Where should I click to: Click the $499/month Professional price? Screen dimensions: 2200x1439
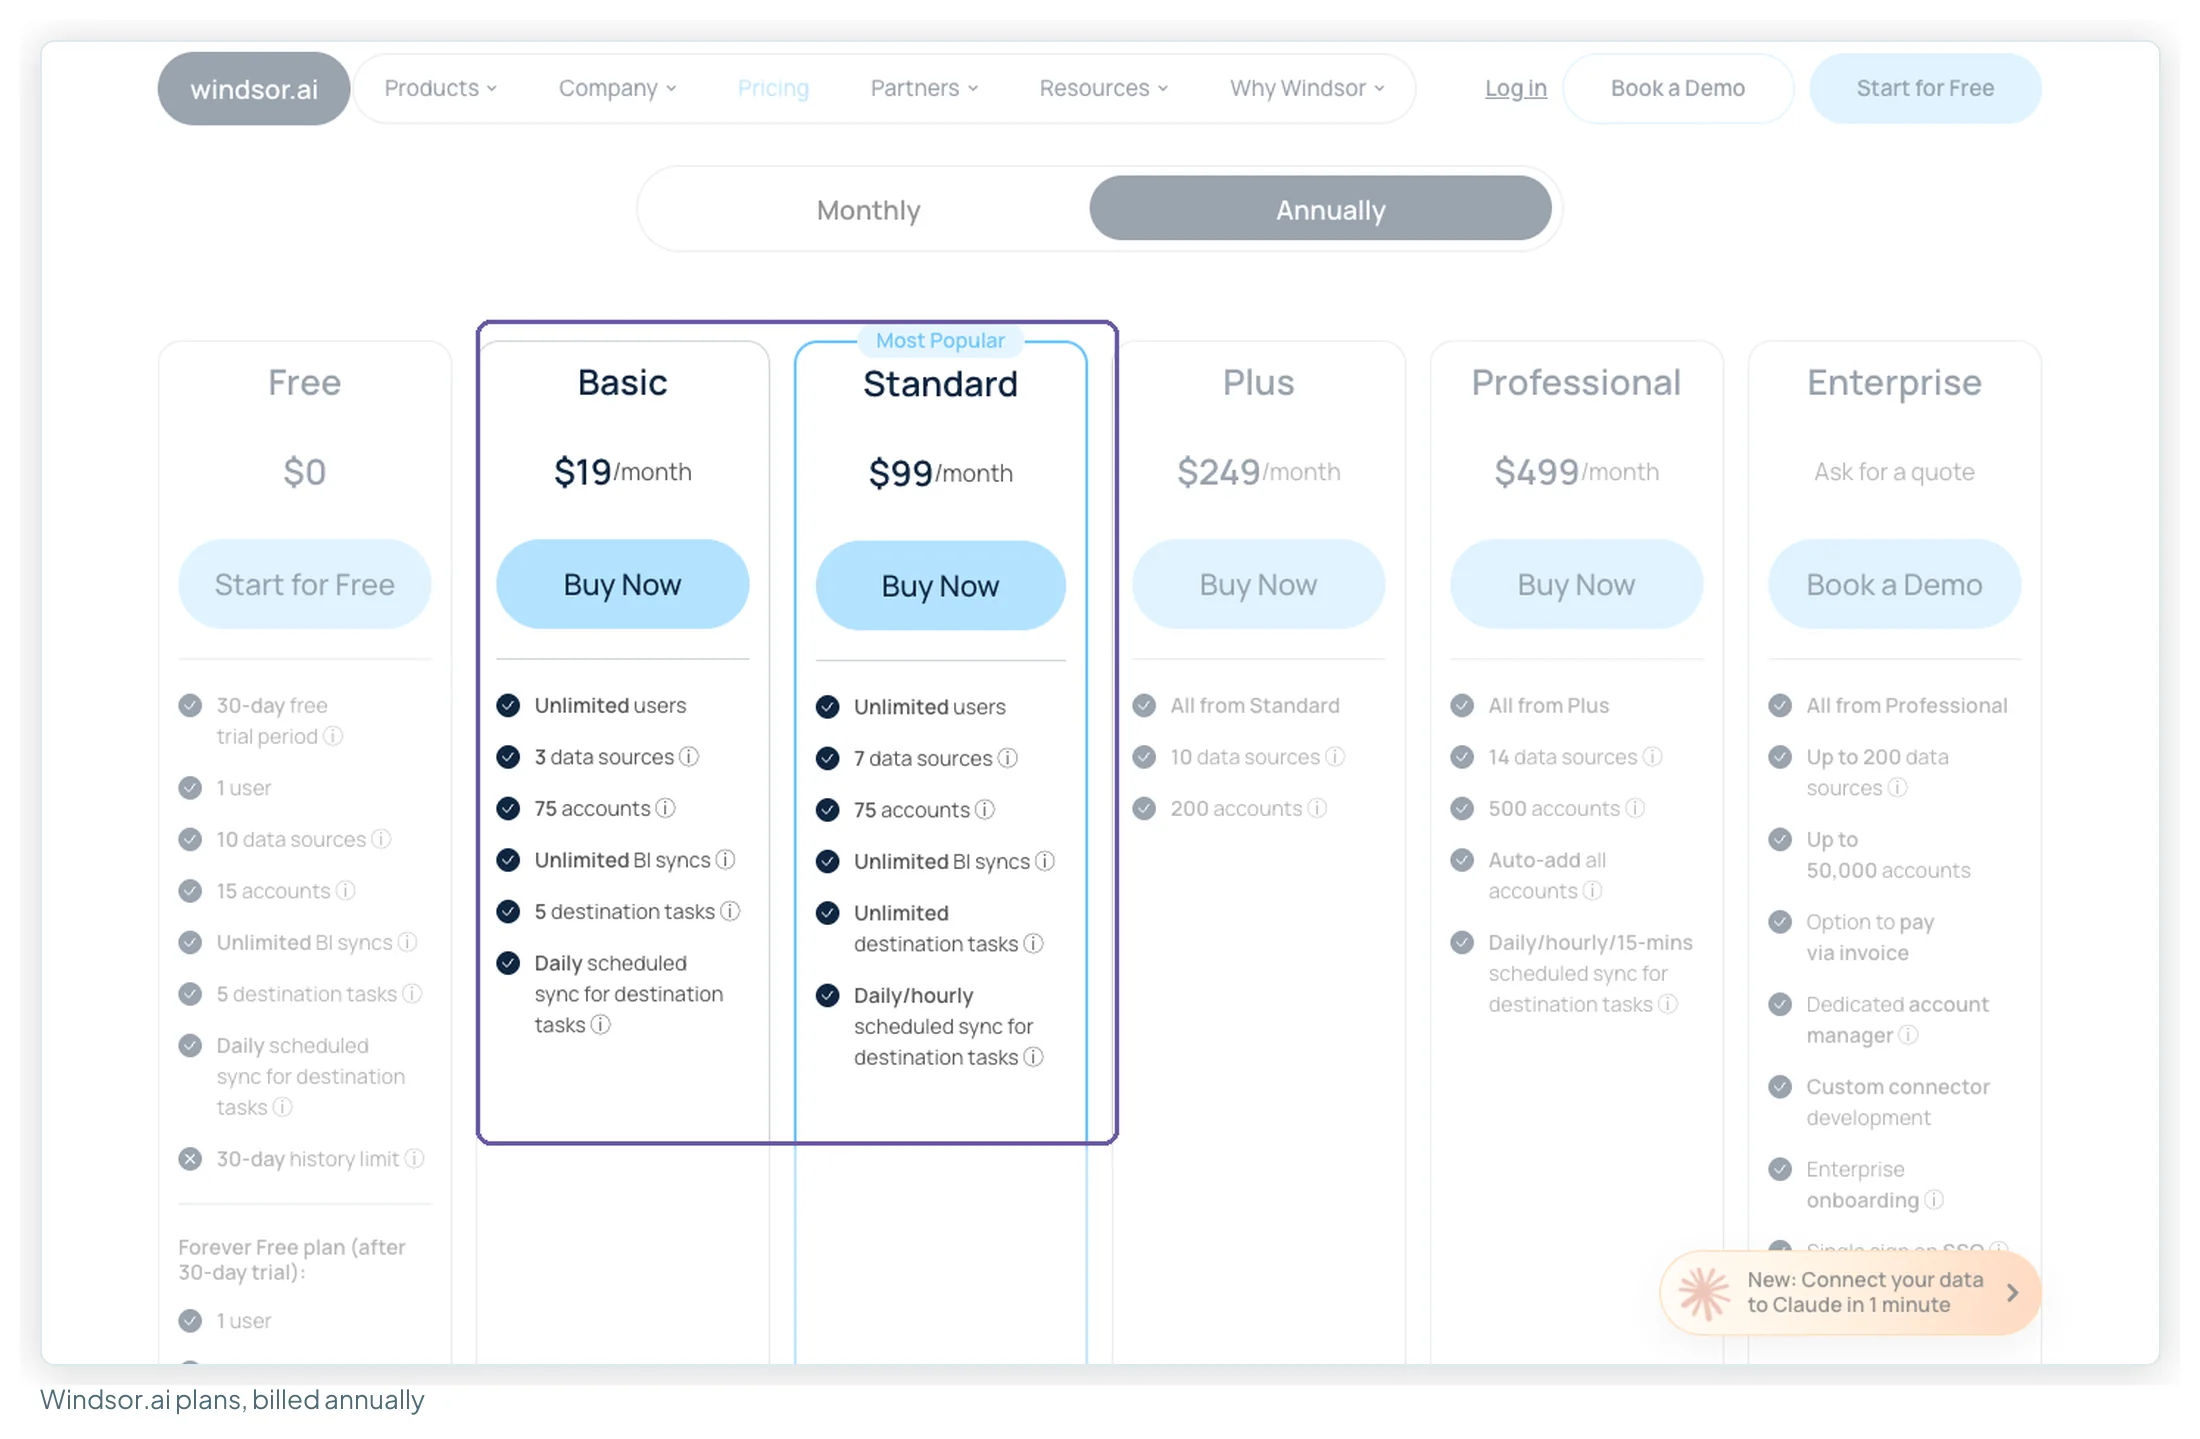[1576, 471]
